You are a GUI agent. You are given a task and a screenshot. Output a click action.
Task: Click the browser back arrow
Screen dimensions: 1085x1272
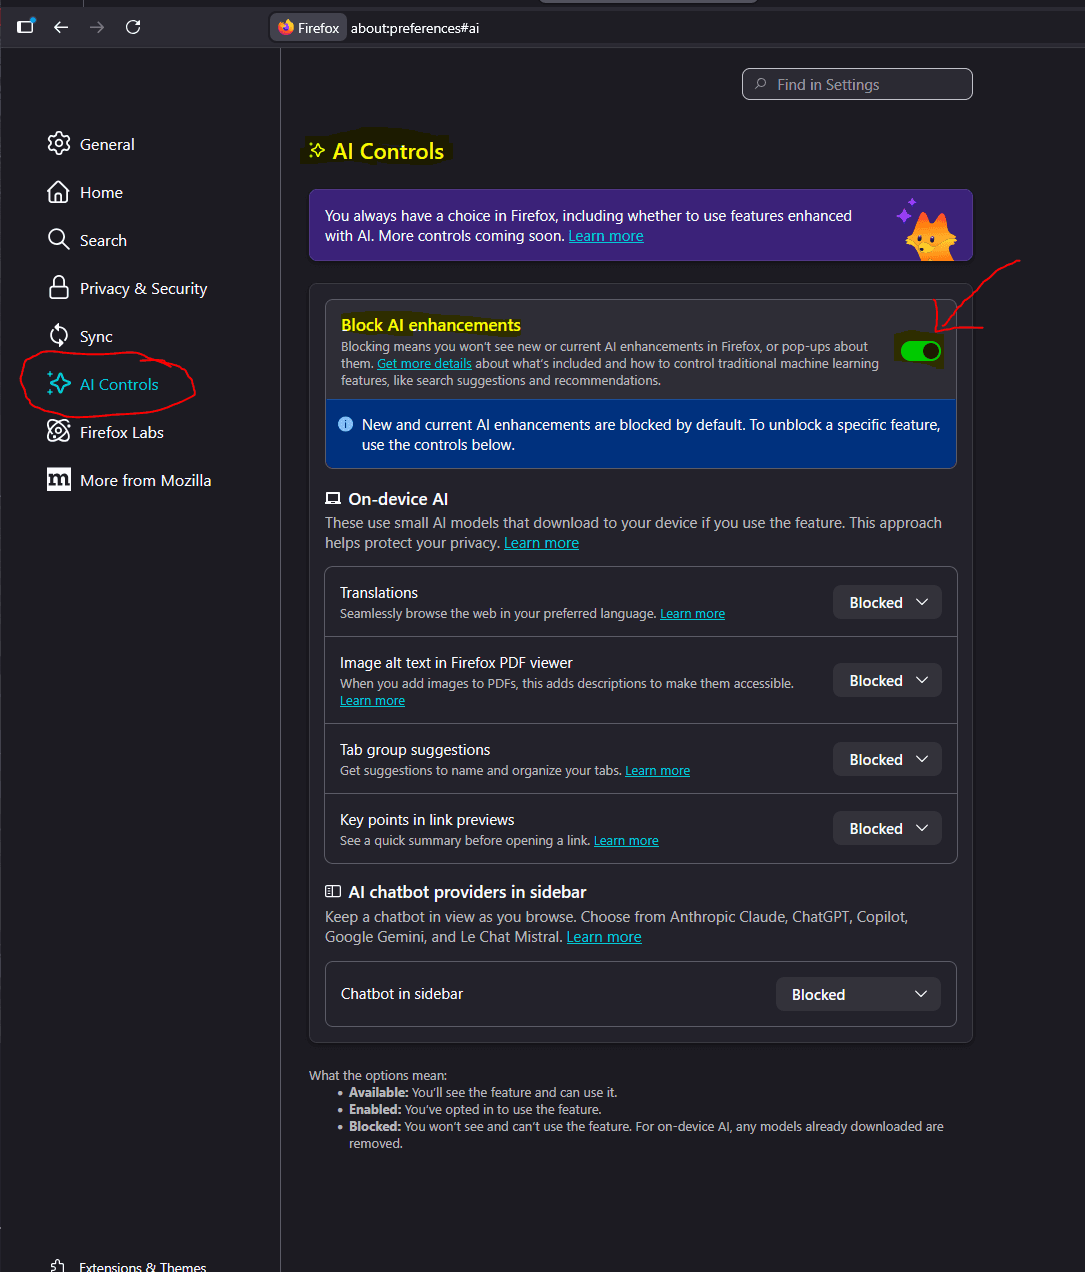click(61, 27)
